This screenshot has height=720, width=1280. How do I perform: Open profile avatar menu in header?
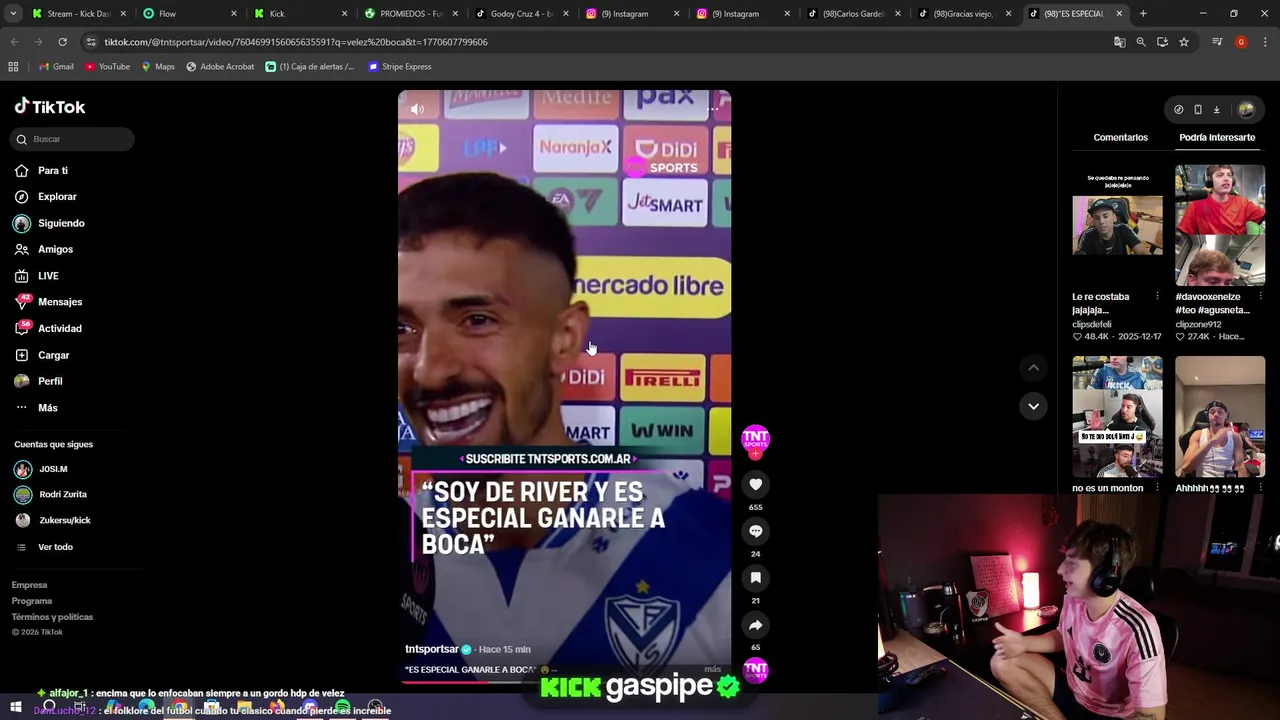coord(1246,109)
